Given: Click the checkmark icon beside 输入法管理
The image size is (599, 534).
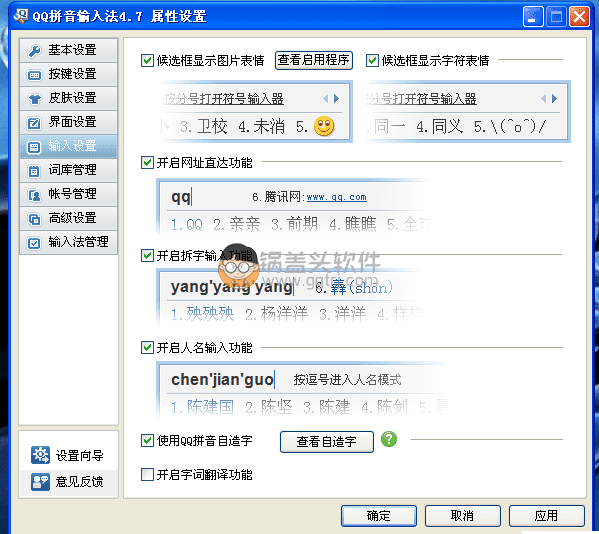Looking at the screenshot, I should [x=34, y=243].
